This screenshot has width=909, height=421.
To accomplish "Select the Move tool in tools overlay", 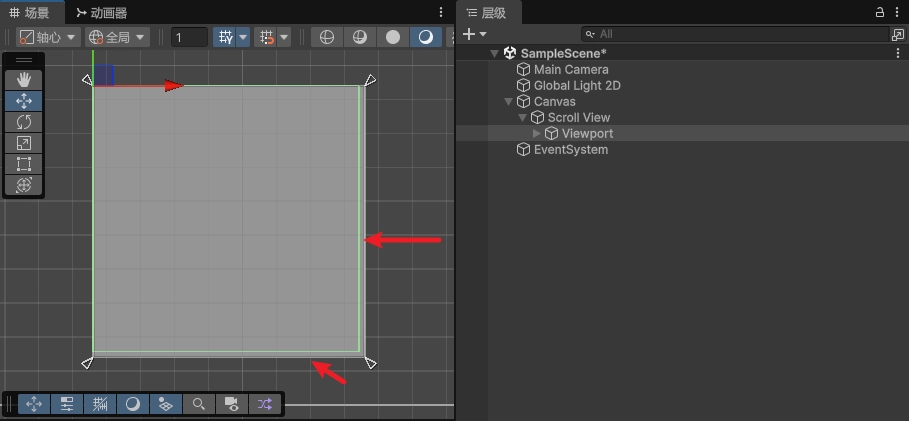I will point(24,101).
